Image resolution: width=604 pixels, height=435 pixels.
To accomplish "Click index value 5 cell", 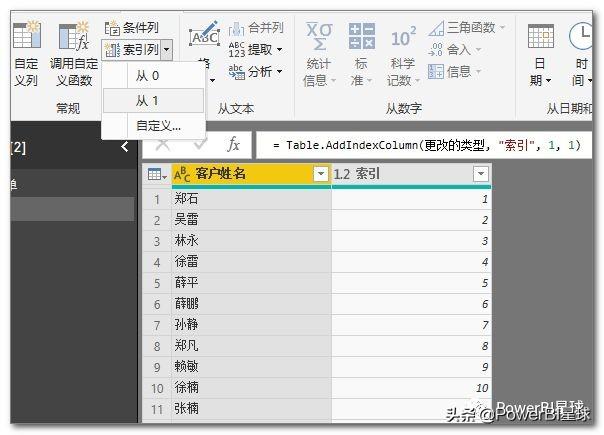I will [x=411, y=283].
